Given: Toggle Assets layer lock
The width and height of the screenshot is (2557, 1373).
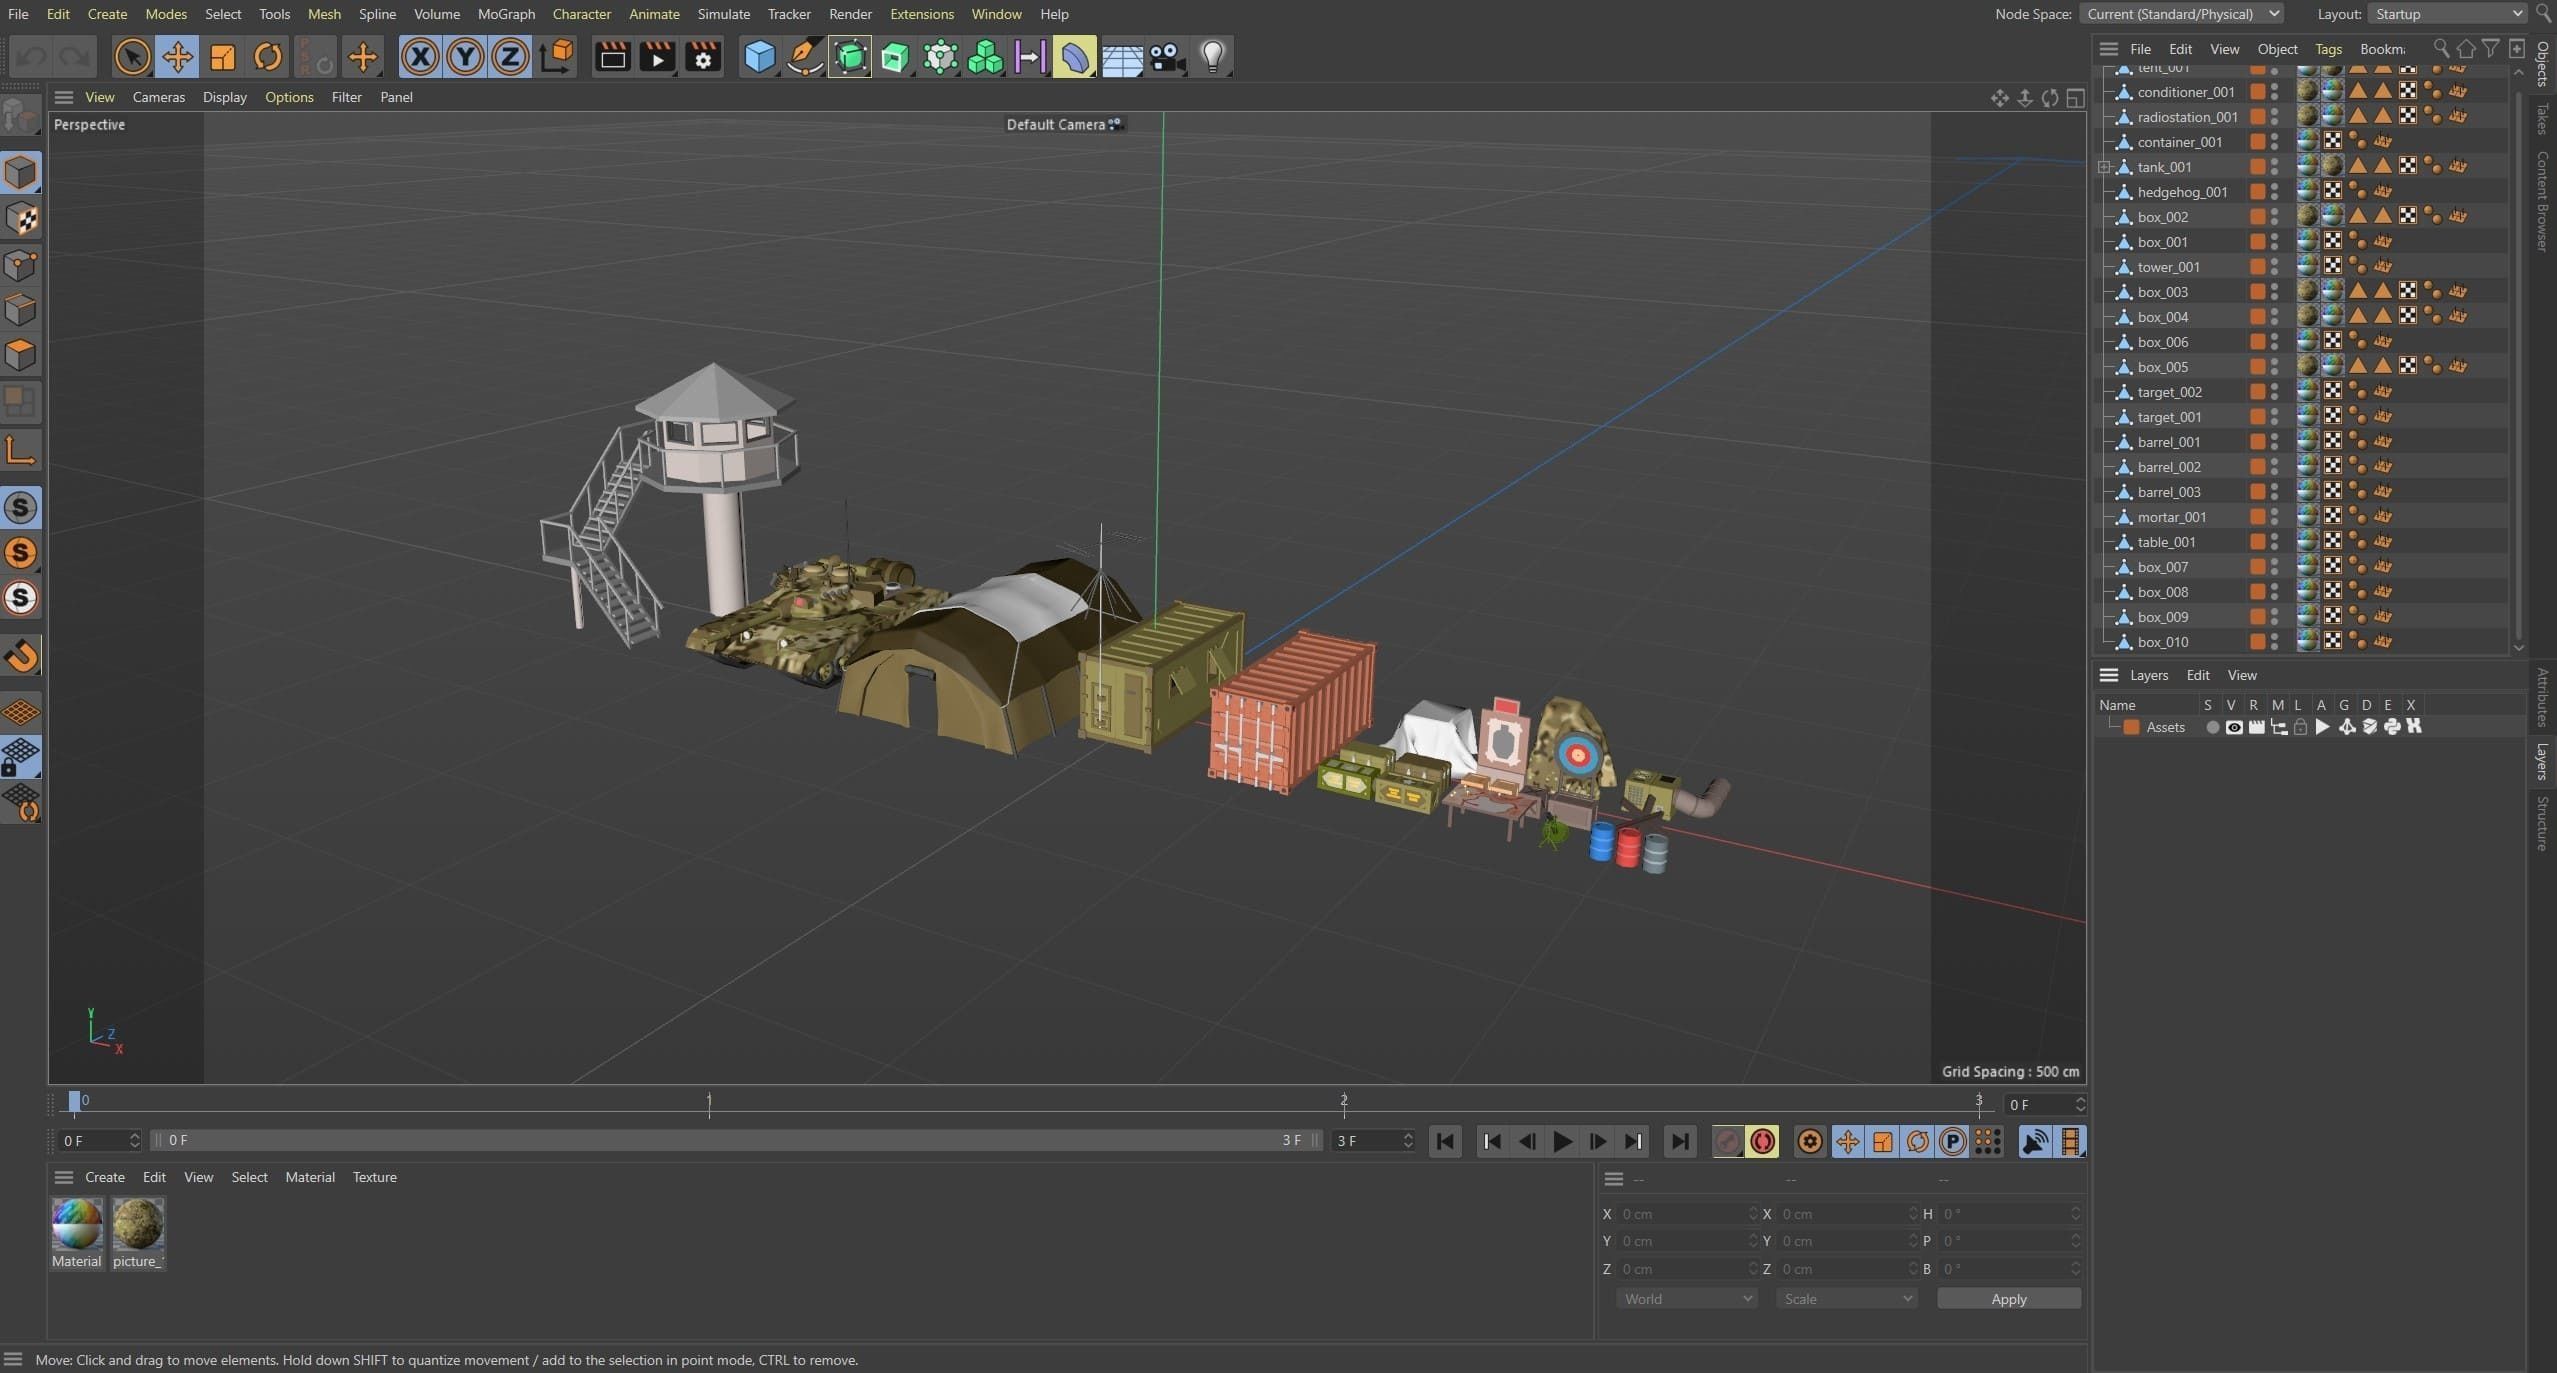Looking at the screenshot, I should coord(2300,727).
